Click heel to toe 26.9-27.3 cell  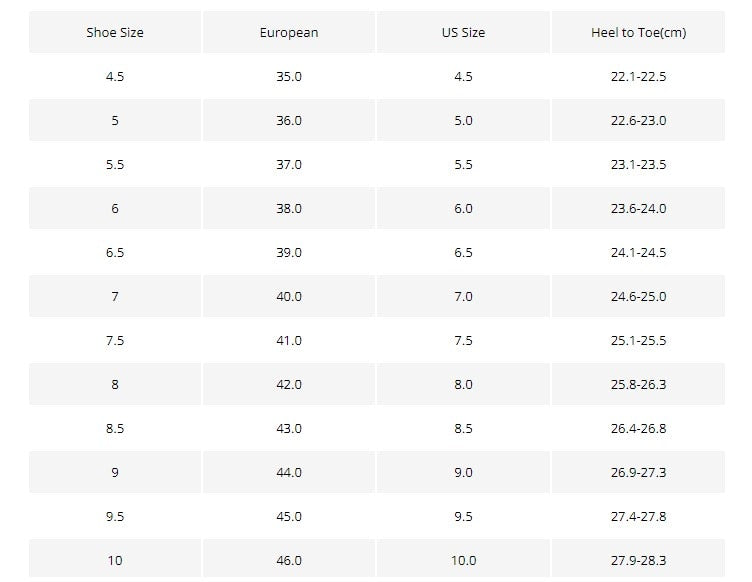pos(638,473)
